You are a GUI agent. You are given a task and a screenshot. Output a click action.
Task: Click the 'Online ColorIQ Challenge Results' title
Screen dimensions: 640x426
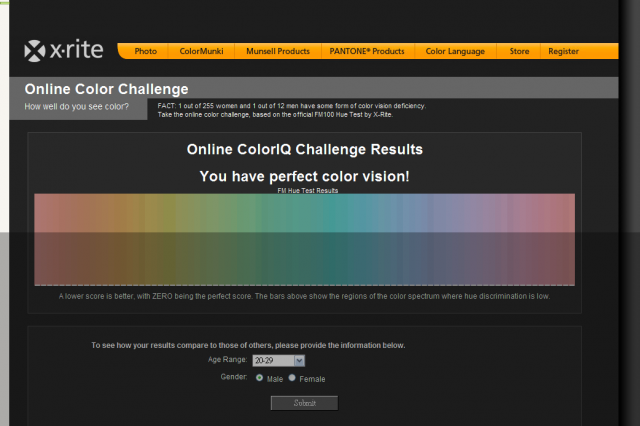click(304, 149)
